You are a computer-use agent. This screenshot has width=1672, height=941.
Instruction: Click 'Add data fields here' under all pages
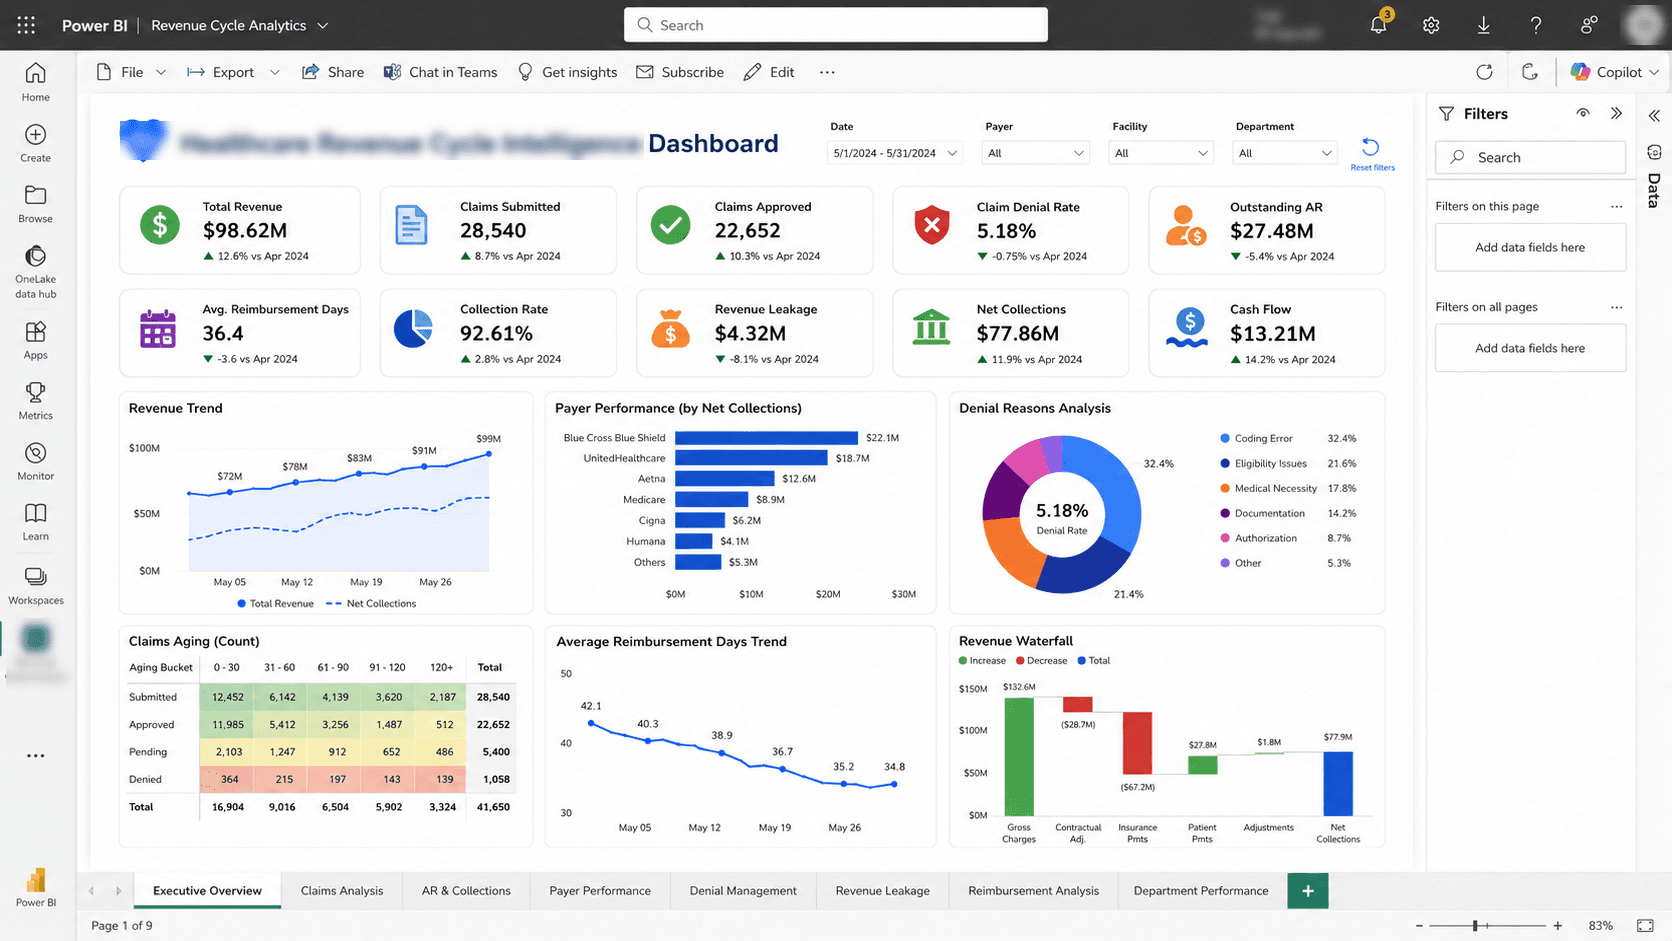(1530, 348)
